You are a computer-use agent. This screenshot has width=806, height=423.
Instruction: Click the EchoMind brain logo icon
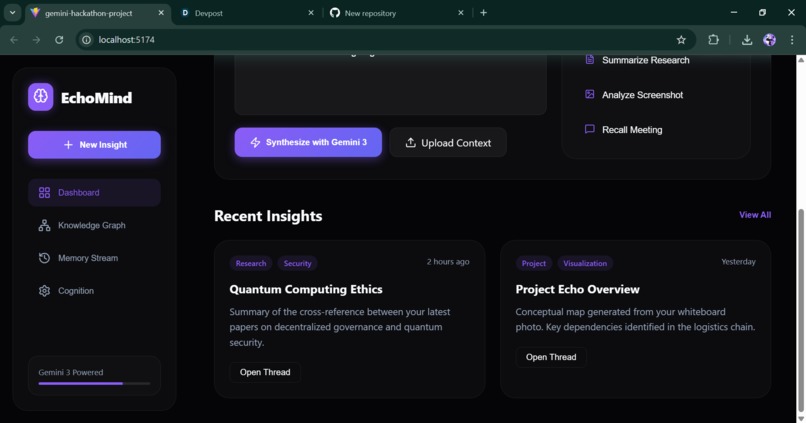click(x=41, y=97)
